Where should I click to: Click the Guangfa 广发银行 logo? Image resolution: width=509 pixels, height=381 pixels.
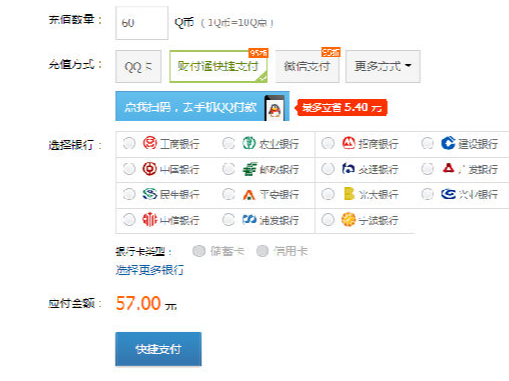click(448, 168)
